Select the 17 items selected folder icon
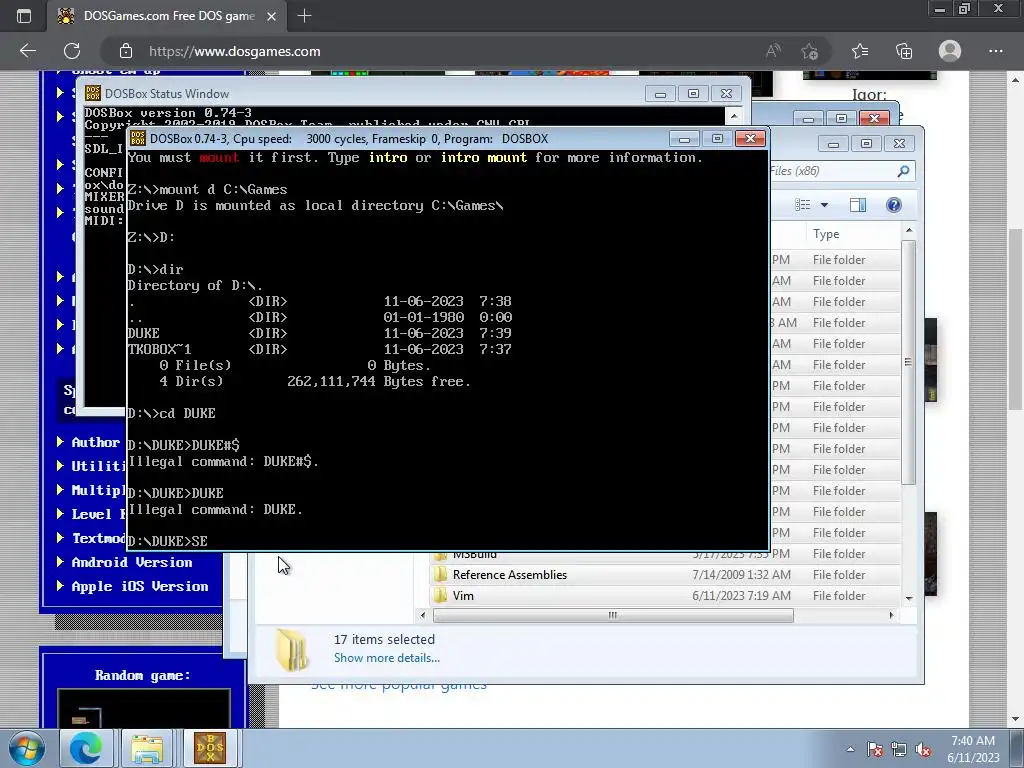 292,650
